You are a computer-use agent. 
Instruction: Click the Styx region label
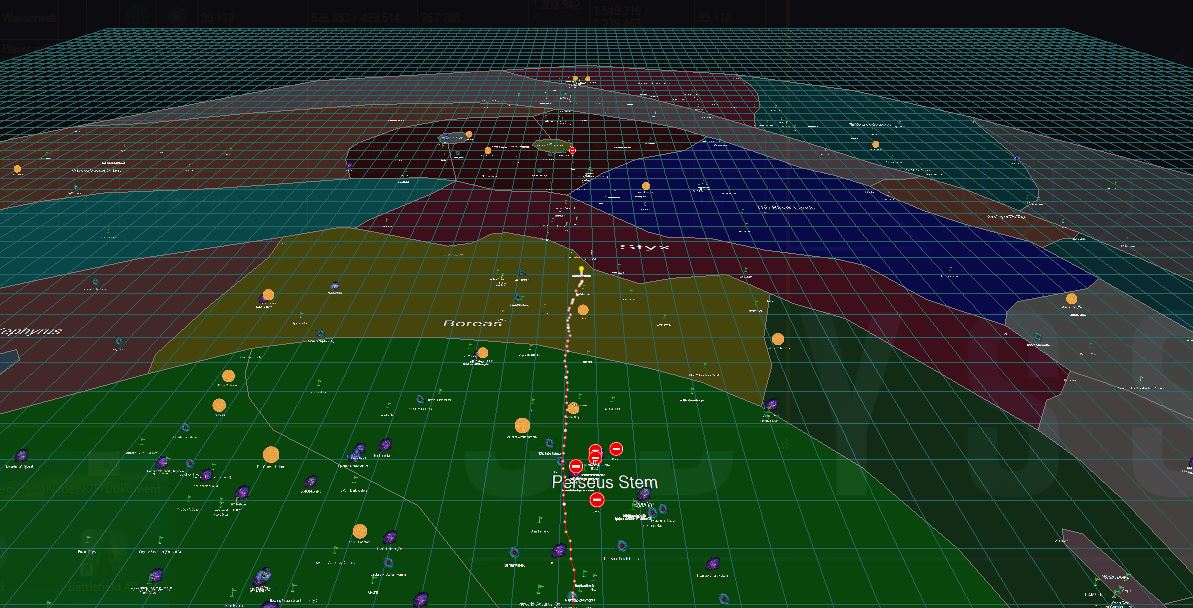tap(644, 246)
